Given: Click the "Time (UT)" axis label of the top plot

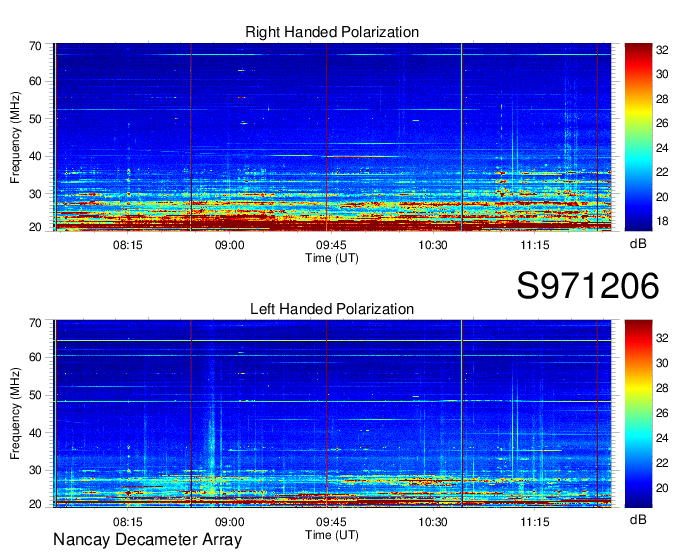Looking at the screenshot, I should click(x=332, y=258).
